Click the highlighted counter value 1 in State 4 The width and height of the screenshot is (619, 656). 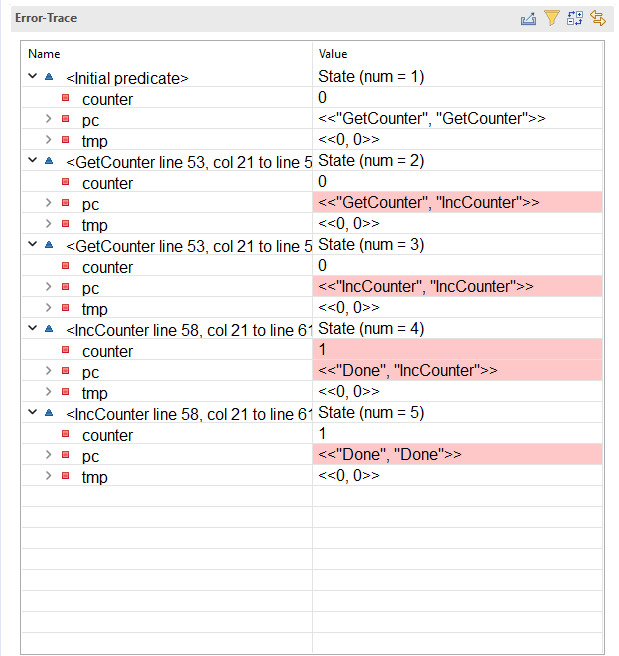click(322, 349)
